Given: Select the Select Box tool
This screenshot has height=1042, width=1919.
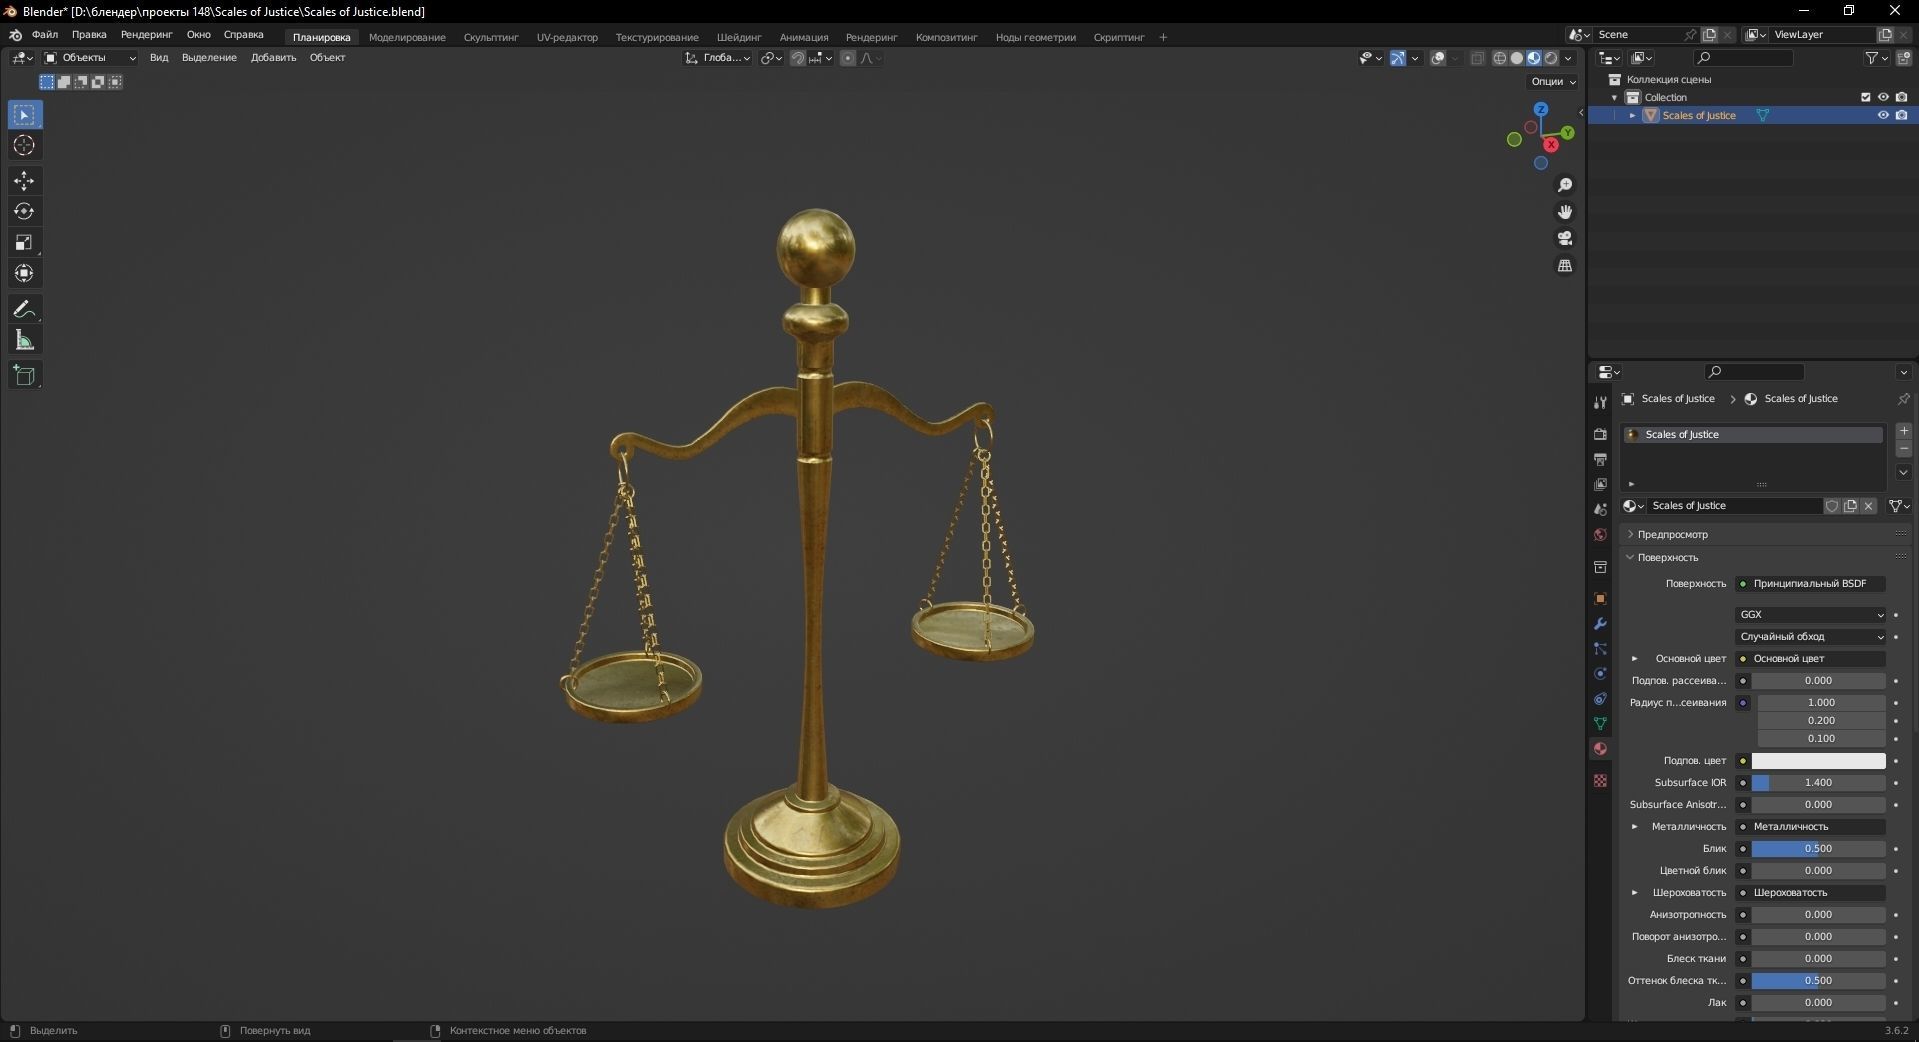Looking at the screenshot, I should click(25, 115).
